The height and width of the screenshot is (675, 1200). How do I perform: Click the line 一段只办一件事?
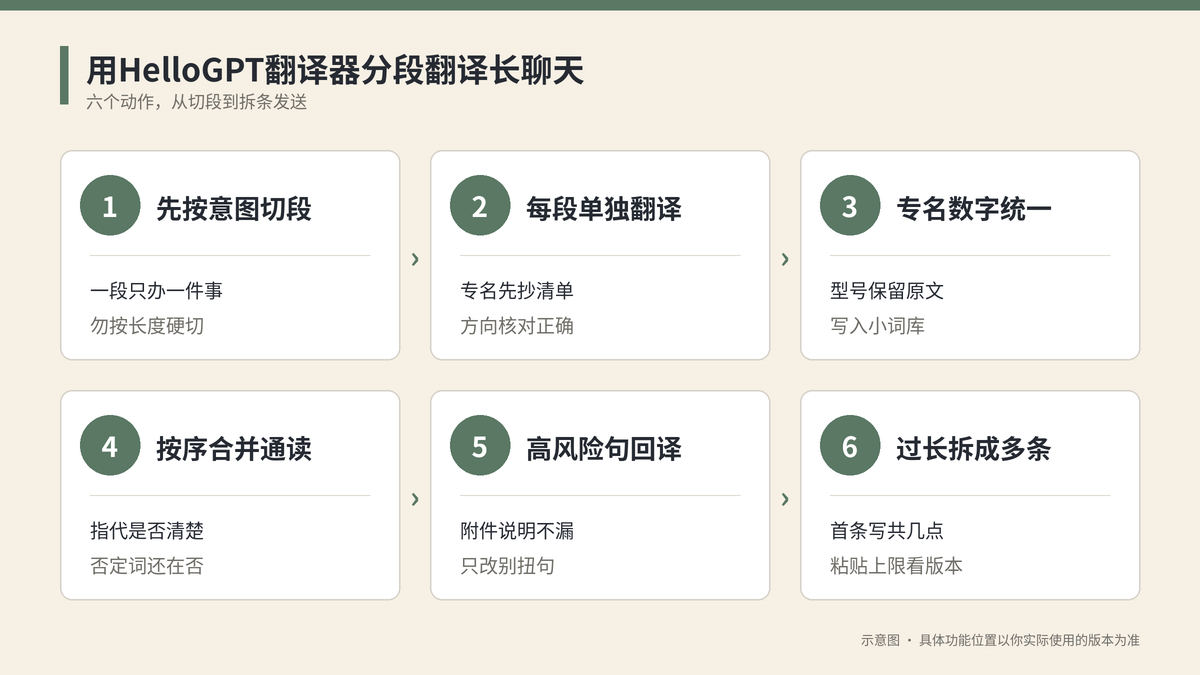[x=156, y=291]
